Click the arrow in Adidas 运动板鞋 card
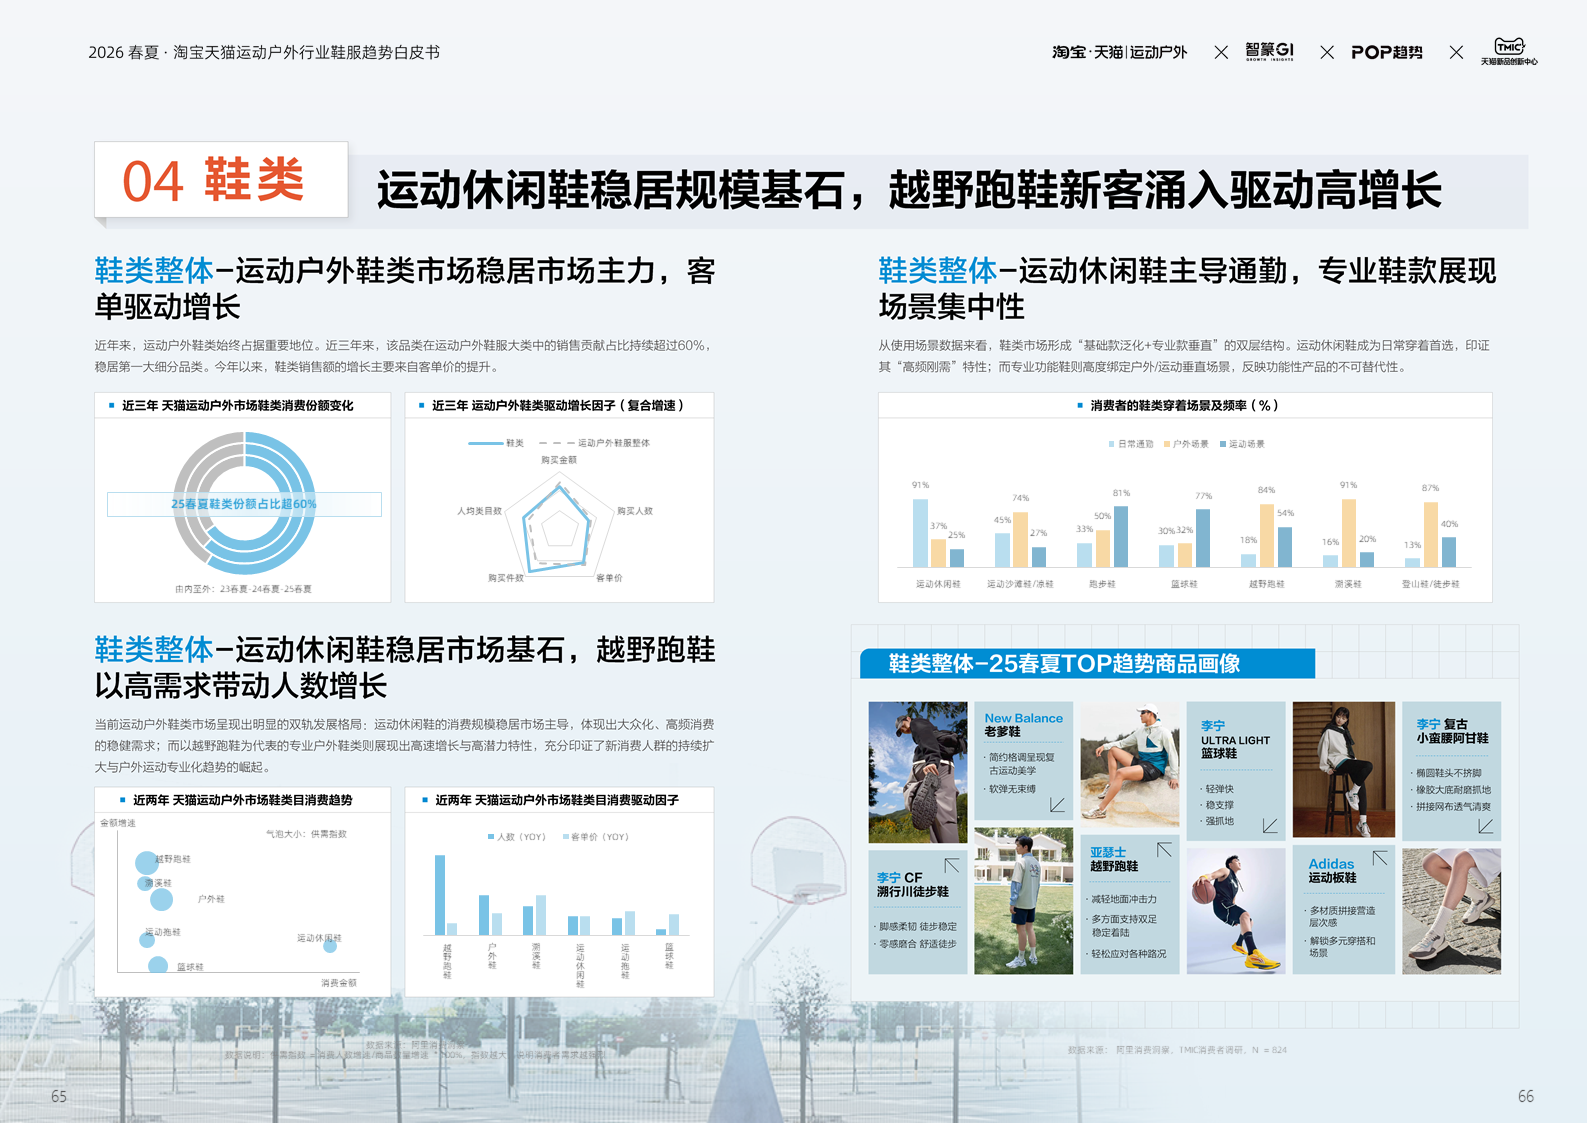 [1380, 858]
